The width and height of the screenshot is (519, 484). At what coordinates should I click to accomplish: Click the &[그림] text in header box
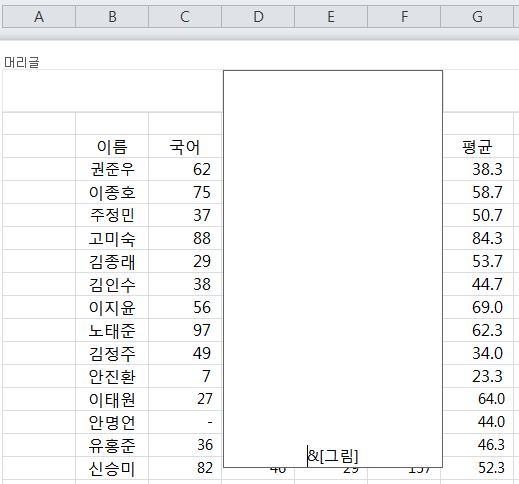pos(333,456)
